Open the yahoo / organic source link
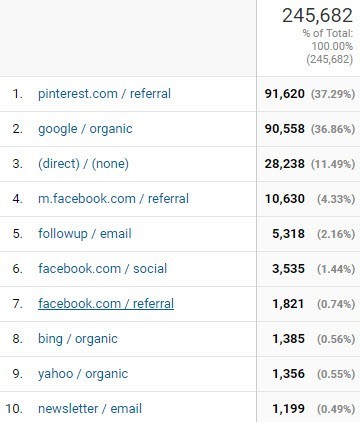 click(83, 374)
